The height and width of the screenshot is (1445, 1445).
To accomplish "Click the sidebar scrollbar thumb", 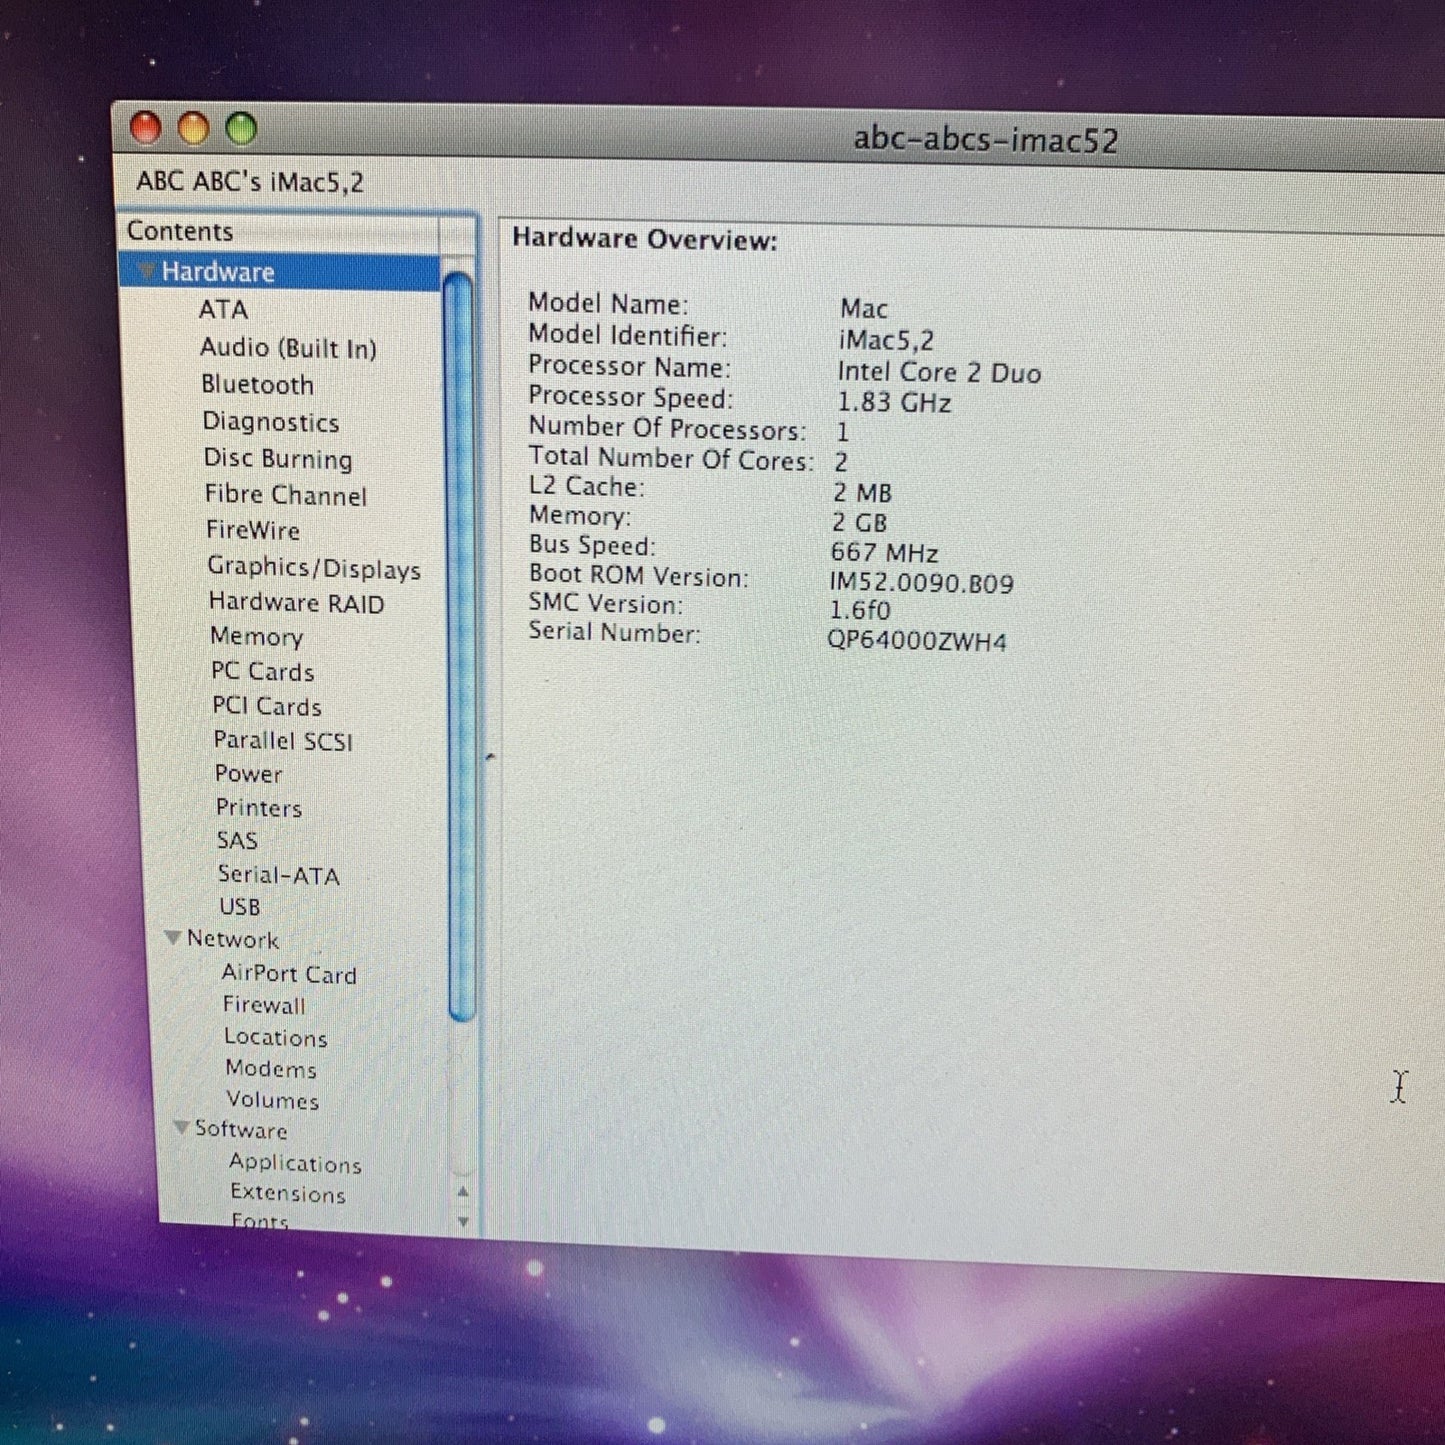I will pyautogui.click(x=460, y=647).
